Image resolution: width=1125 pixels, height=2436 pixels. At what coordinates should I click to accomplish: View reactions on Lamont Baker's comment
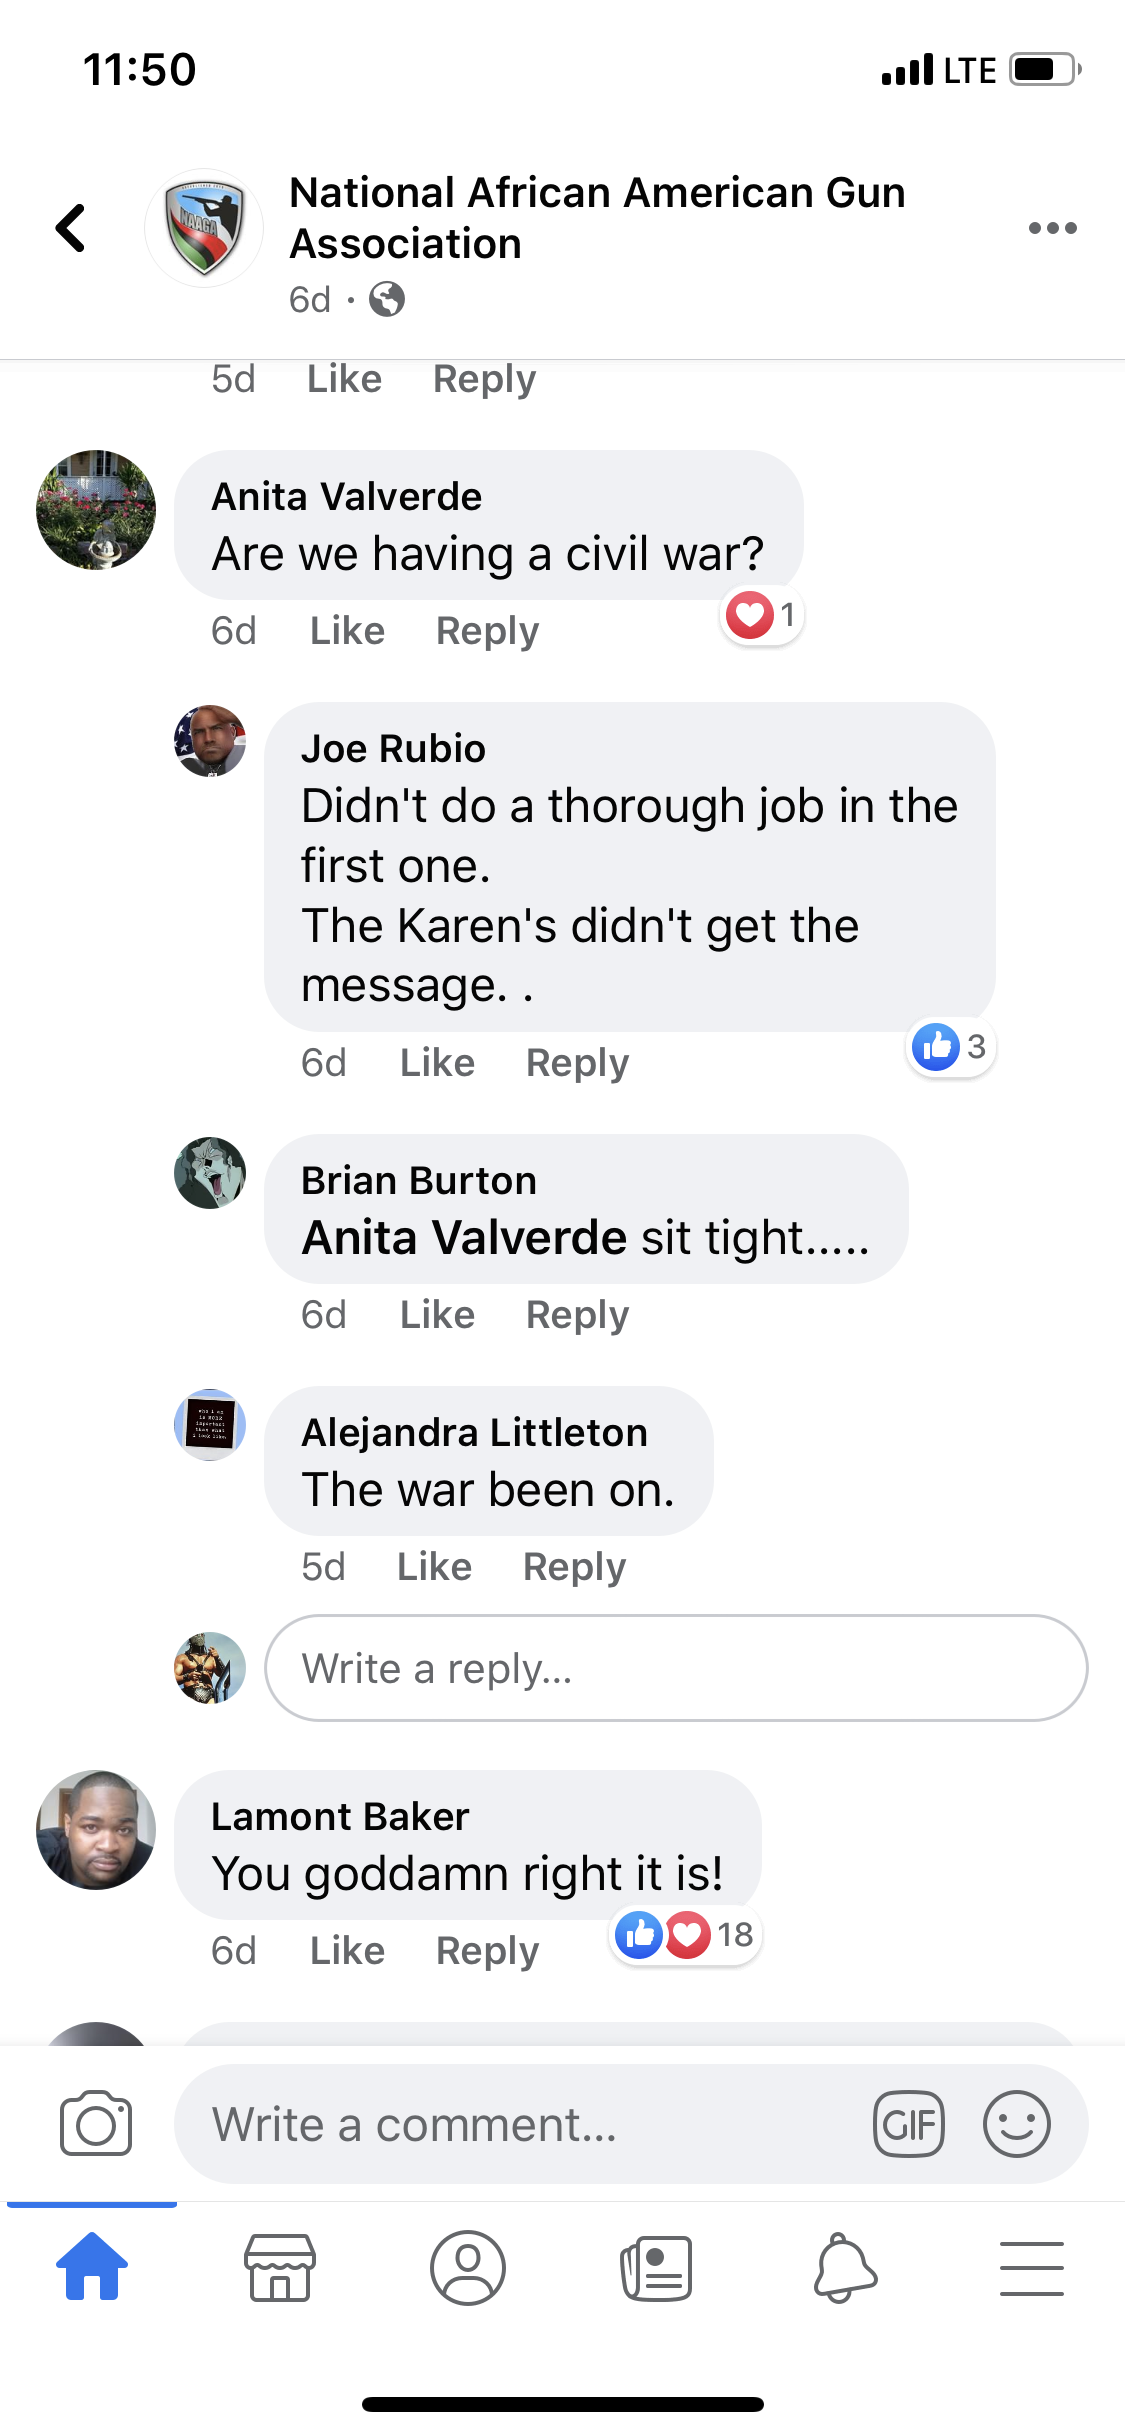(x=686, y=1935)
